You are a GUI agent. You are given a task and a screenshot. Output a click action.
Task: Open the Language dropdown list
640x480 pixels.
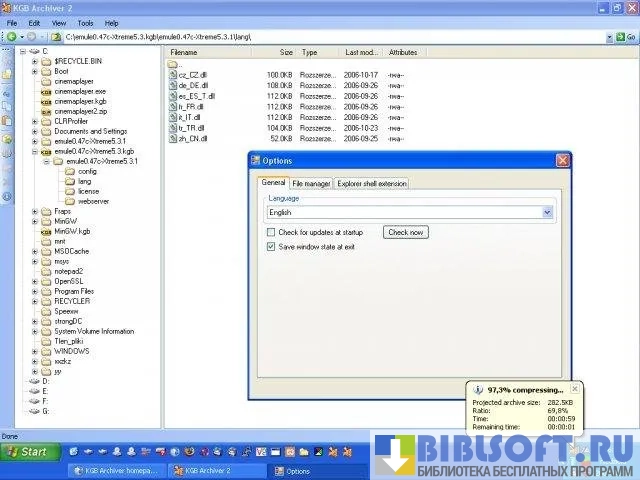click(547, 212)
